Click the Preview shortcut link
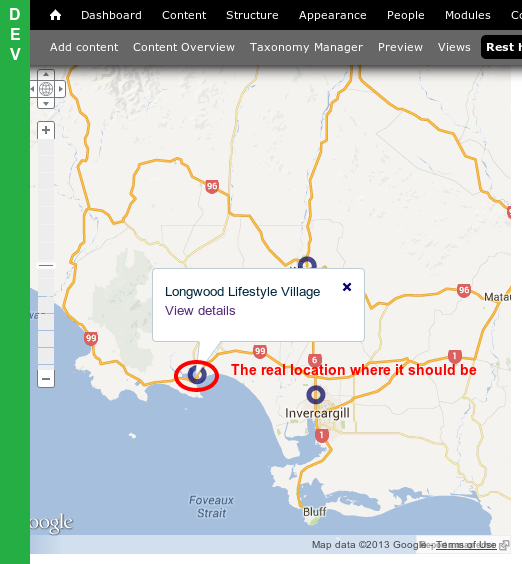This screenshot has width=522, height=564. click(x=400, y=47)
